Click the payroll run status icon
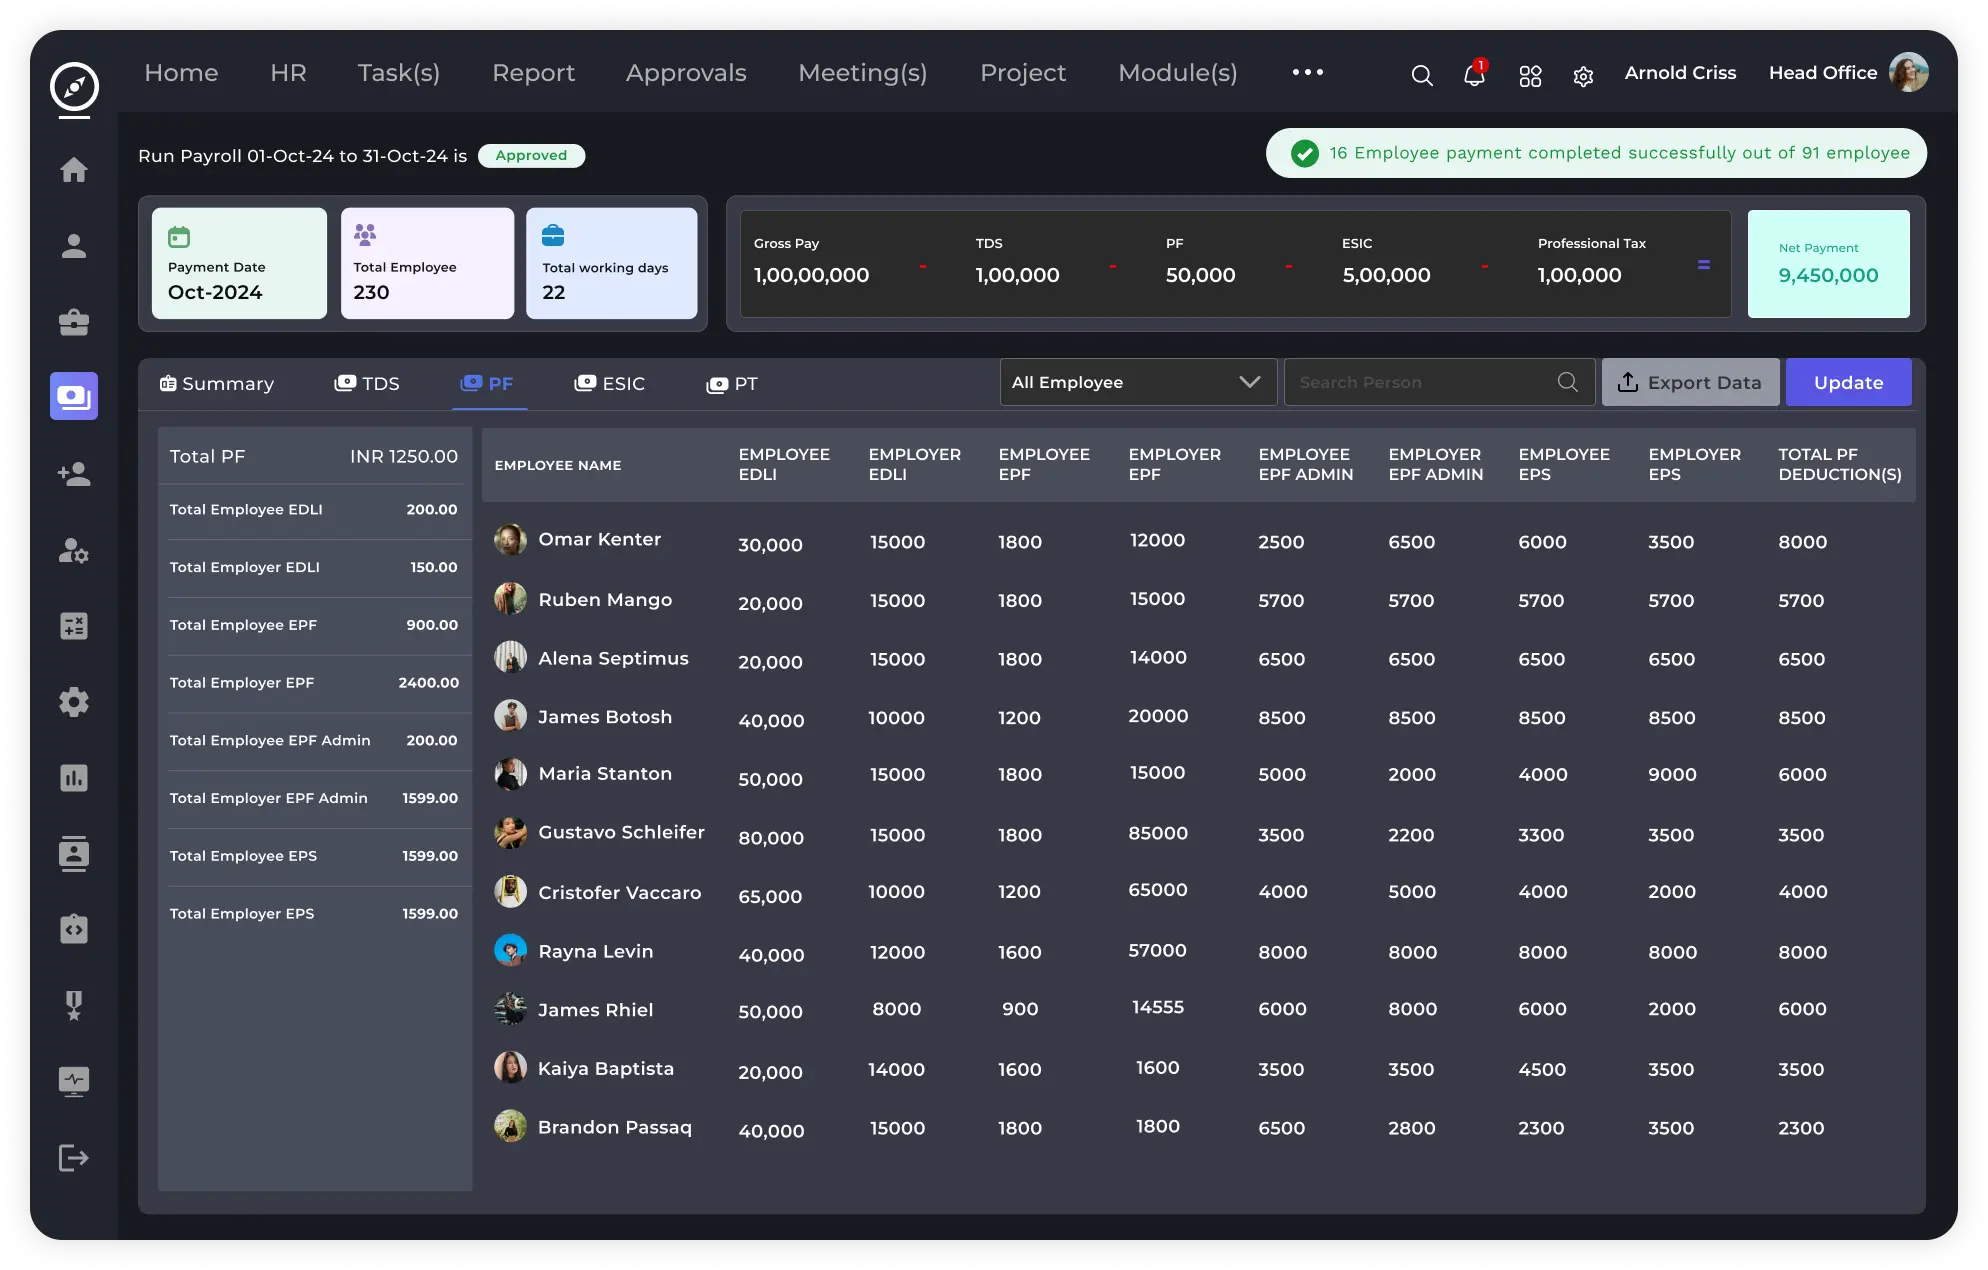 (x=529, y=155)
